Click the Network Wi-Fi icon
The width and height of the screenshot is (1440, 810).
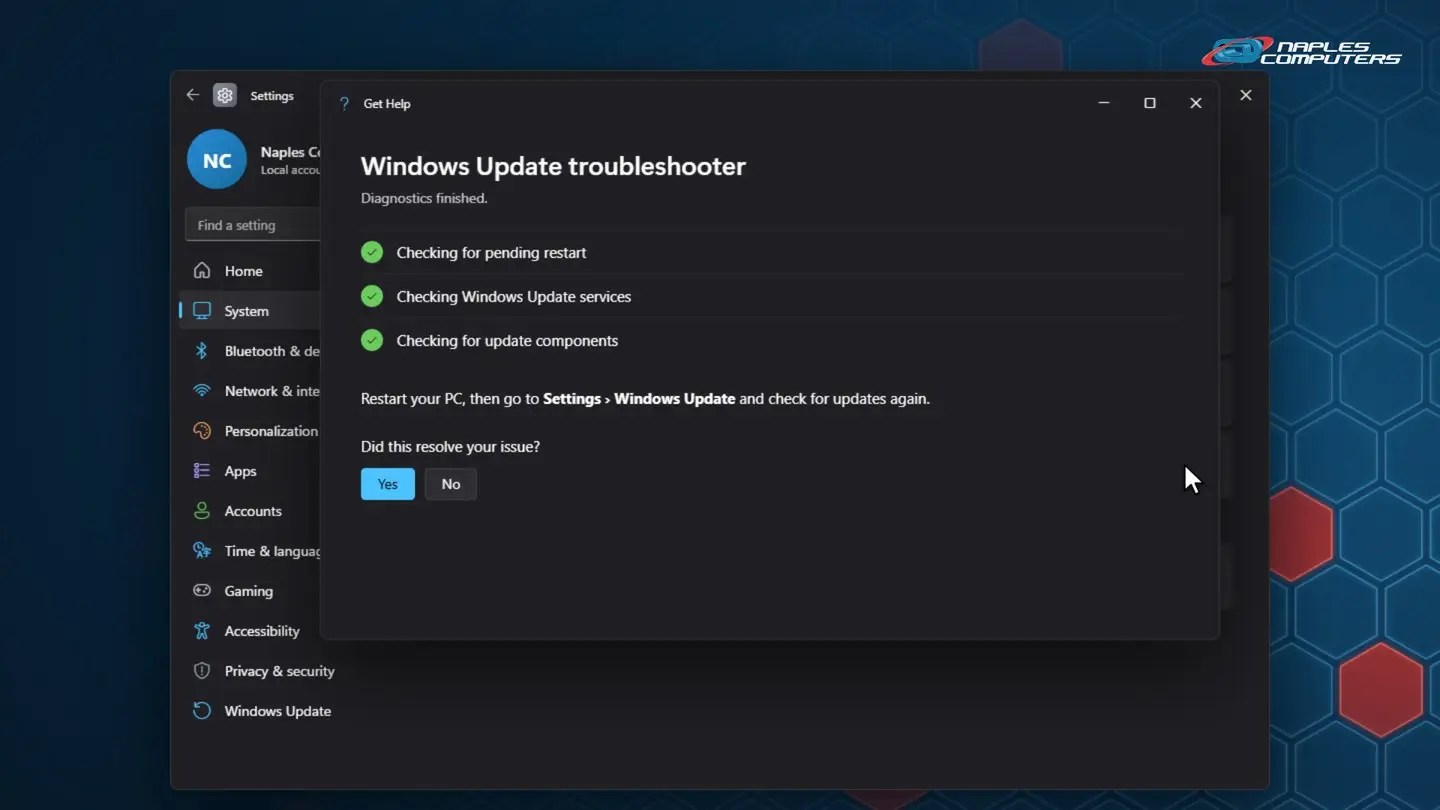pos(202,391)
